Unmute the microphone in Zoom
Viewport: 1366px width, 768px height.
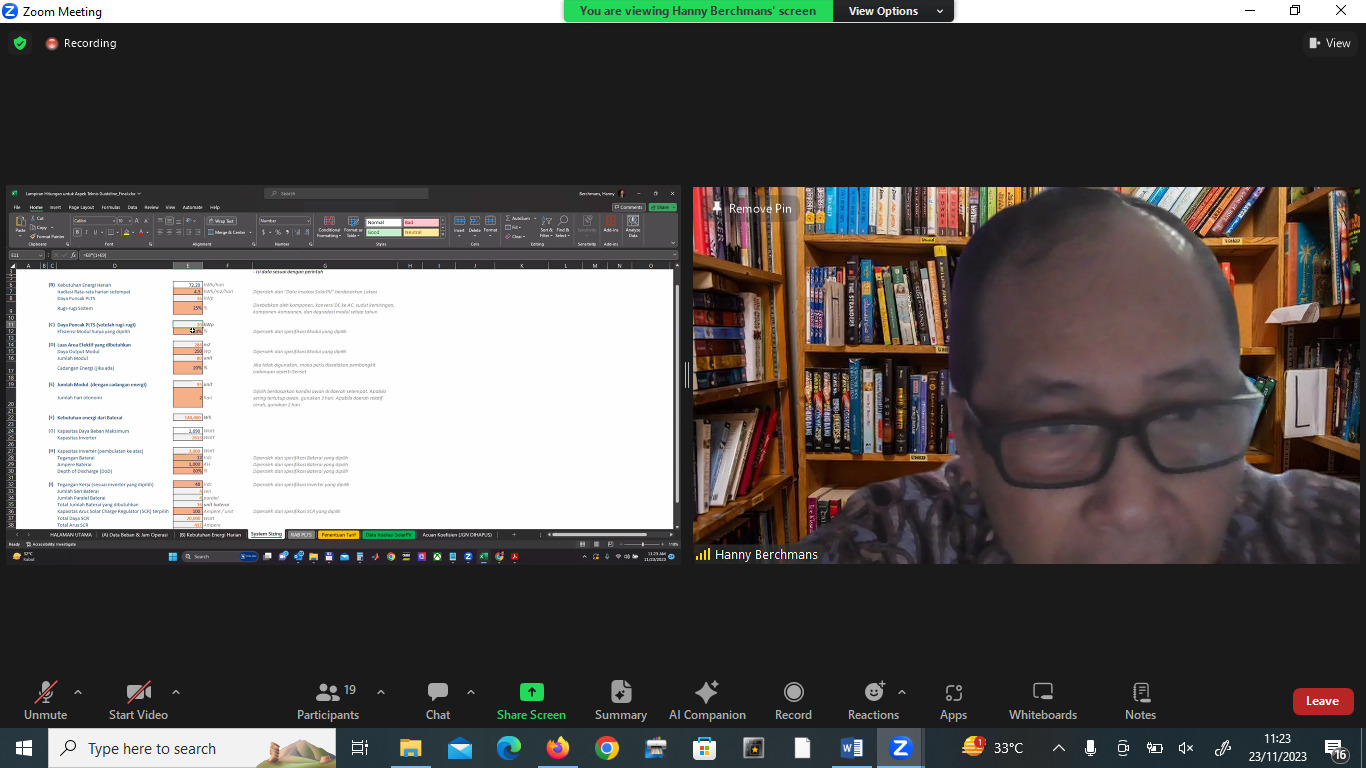point(45,700)
